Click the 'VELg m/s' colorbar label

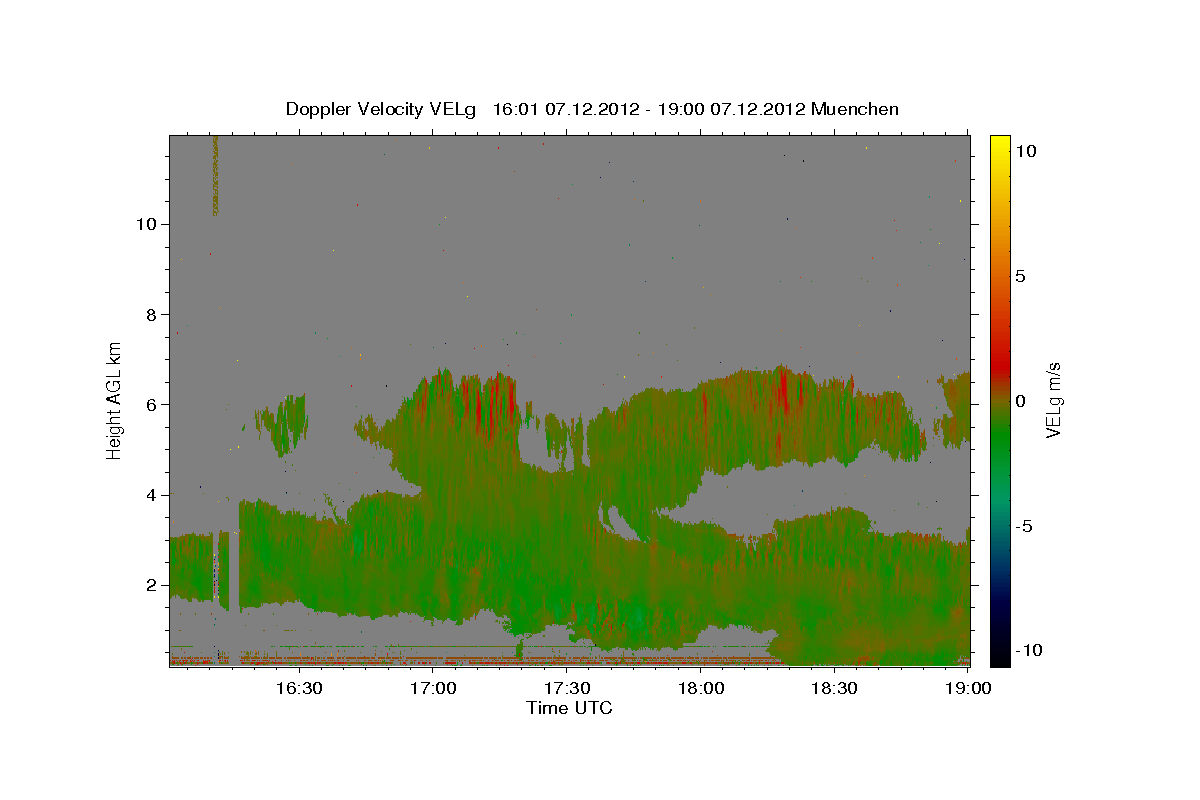tap(1052, 398)
